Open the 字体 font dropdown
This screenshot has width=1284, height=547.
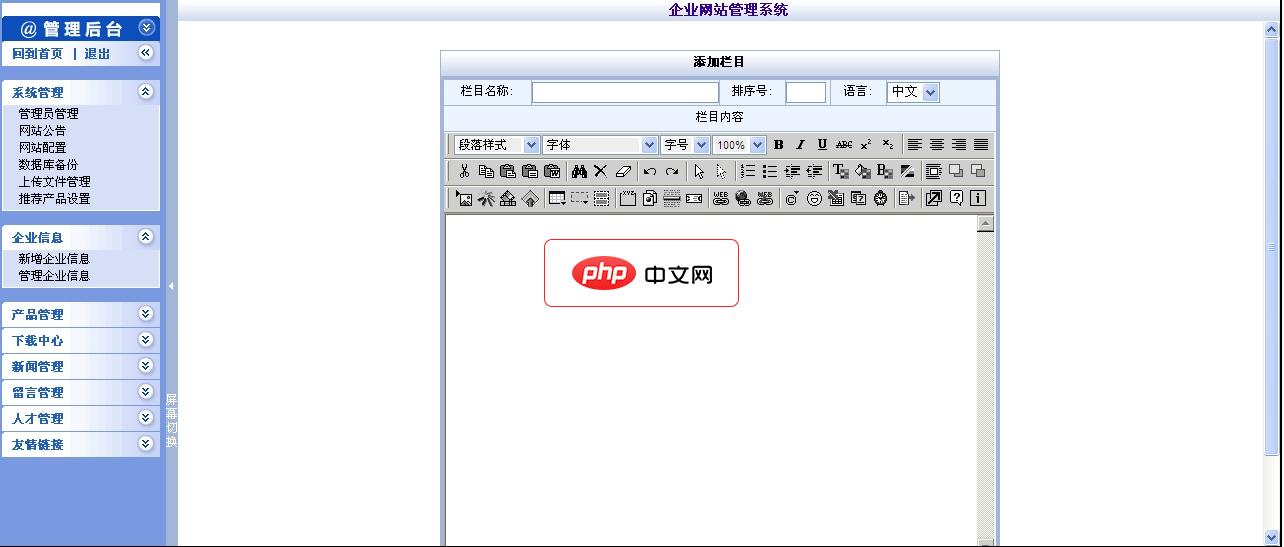pos(600,145)
